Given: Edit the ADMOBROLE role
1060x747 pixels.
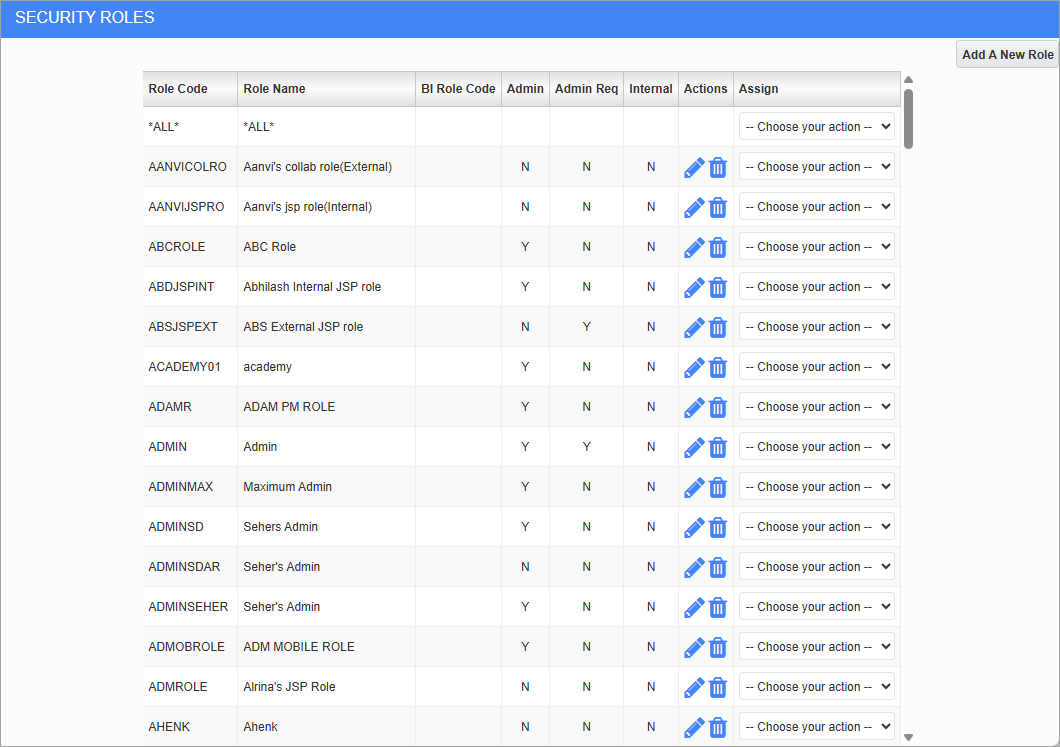Looking at the screenshot, I should pyautogui.click(x=694, y=647).
